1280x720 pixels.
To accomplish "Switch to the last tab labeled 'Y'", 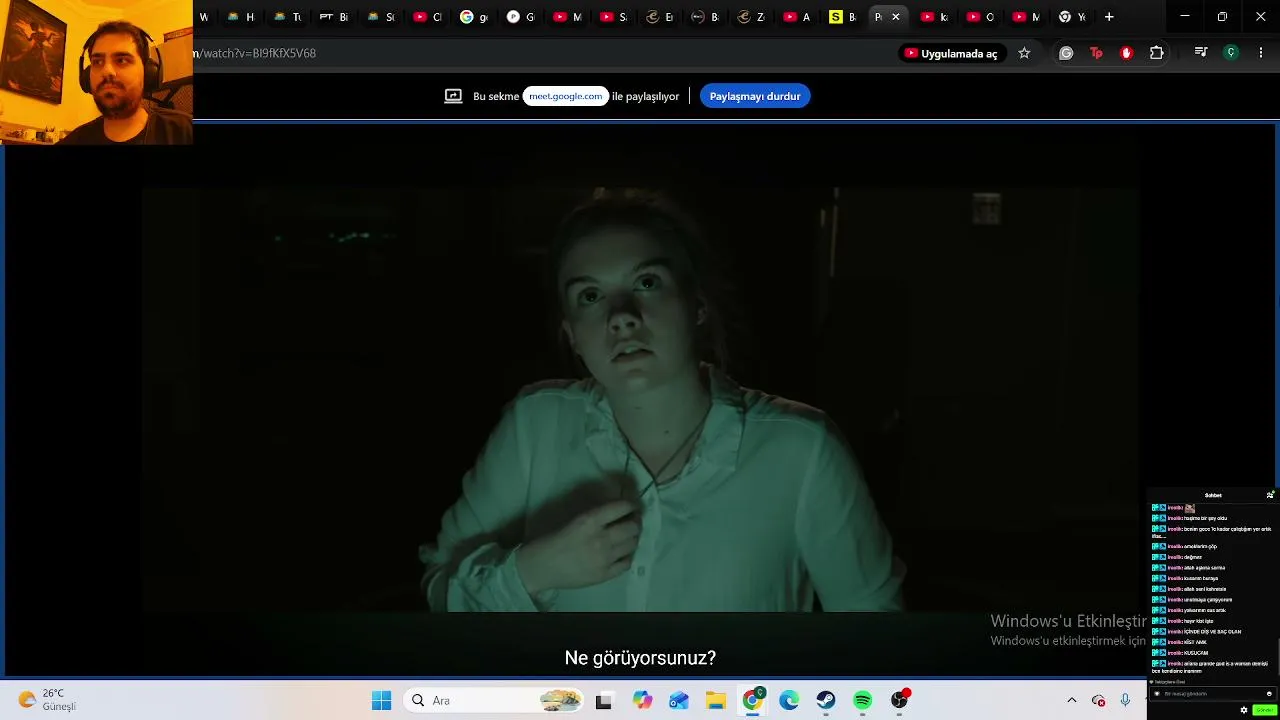I will click(x=1073, y=17).
